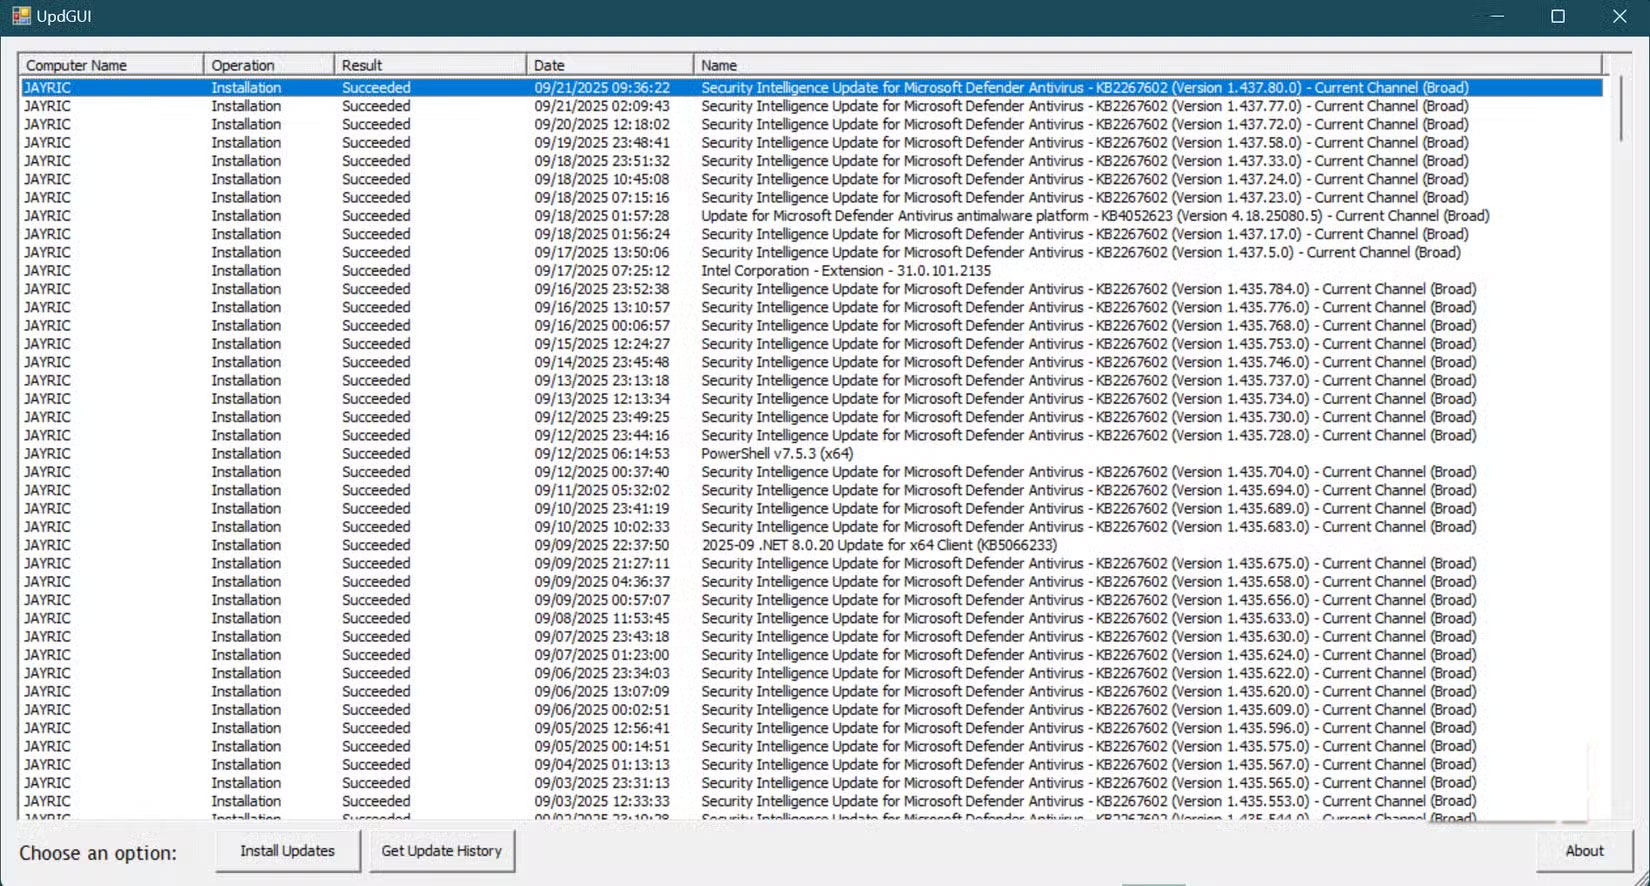Select the row dated 09/04/2025 01:13:13
The width and height of the screenshot is (1650, 886).
811,765
